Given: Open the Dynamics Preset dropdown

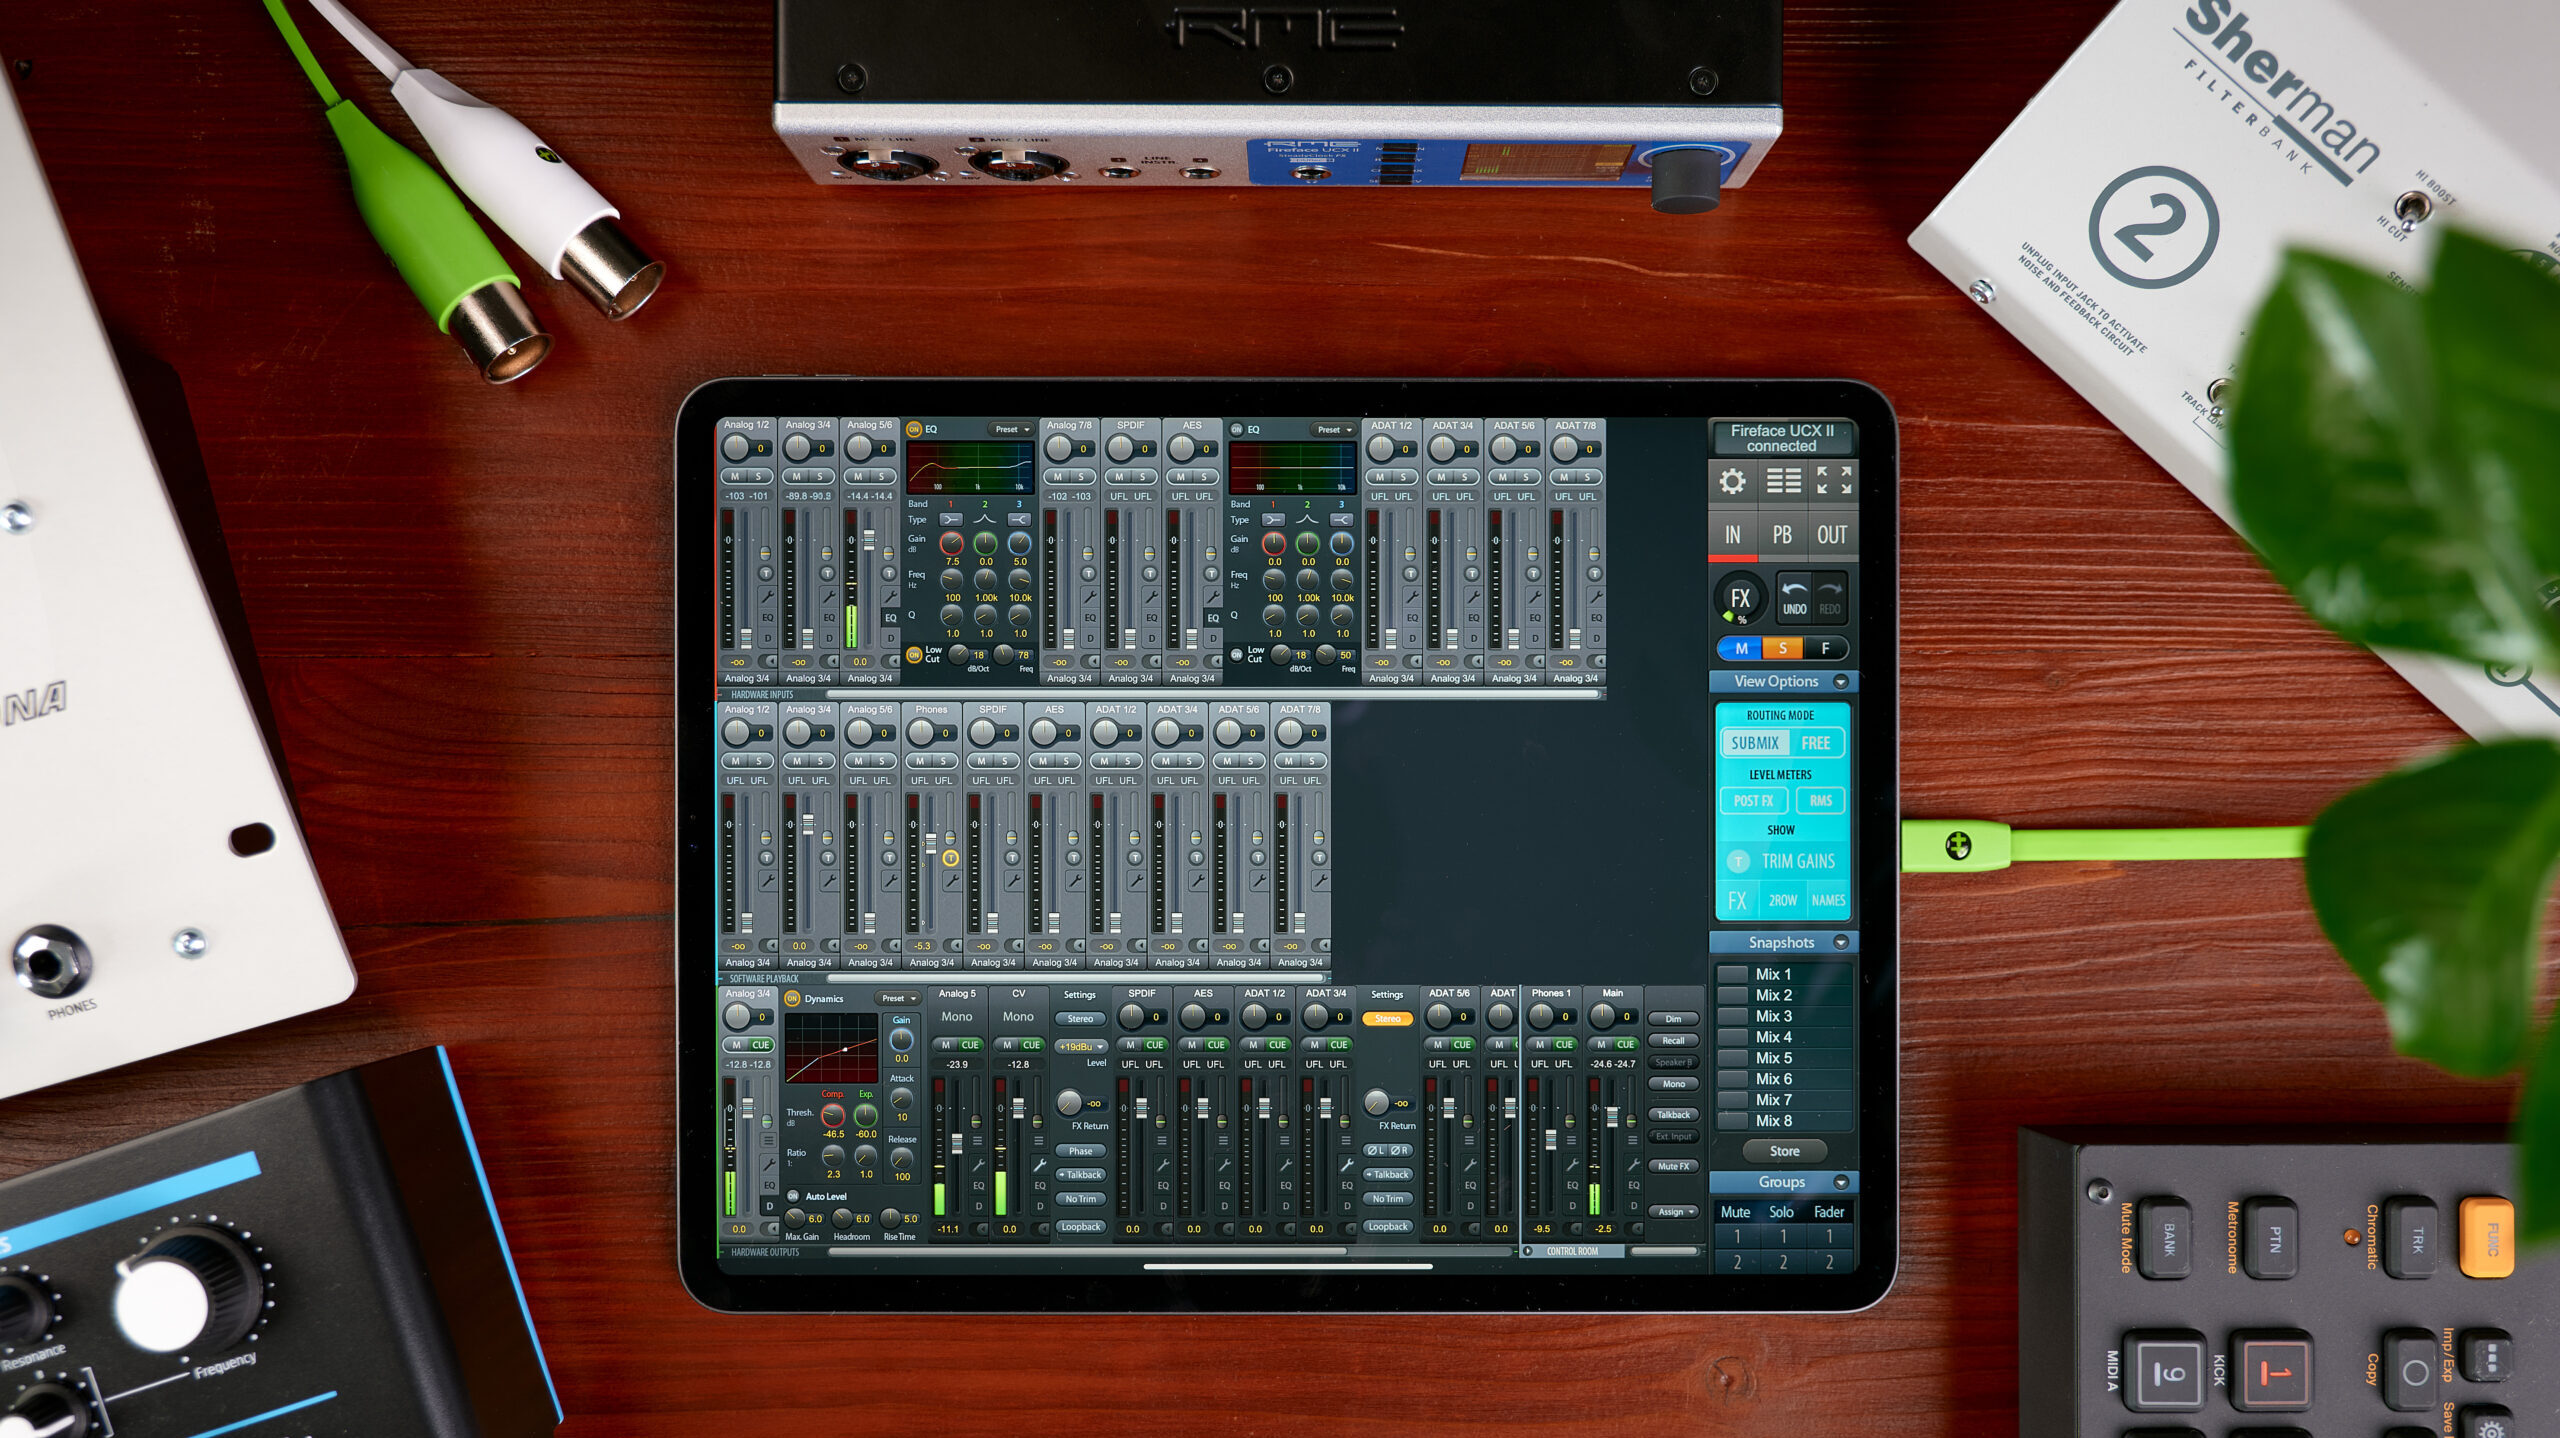Looking at the screenshot, I should tap(898, 998).
